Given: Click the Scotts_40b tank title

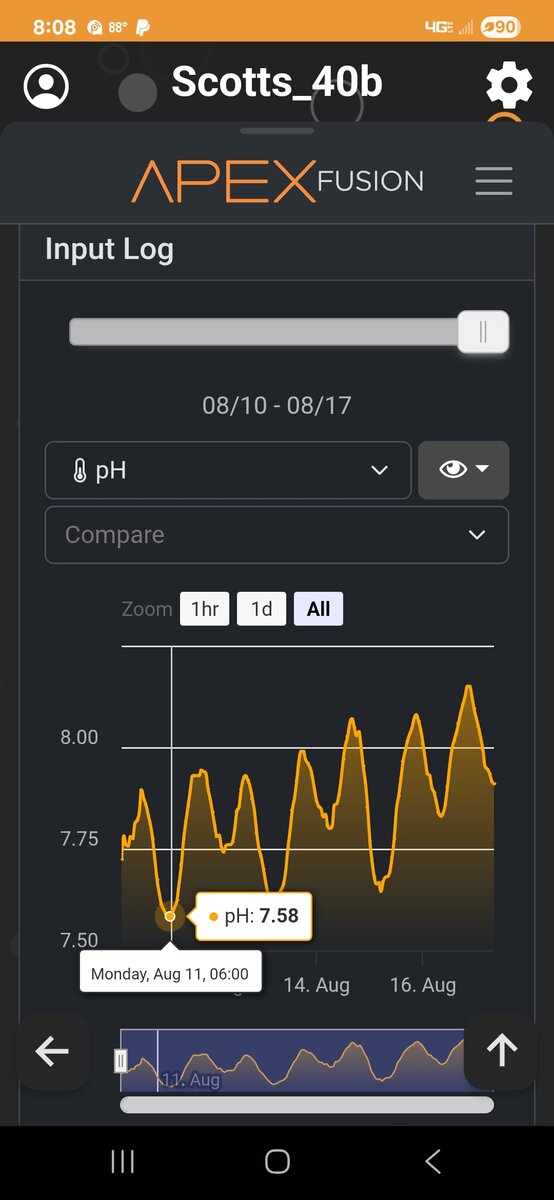Looking at the screenshot, I should [x=277, y=83].
